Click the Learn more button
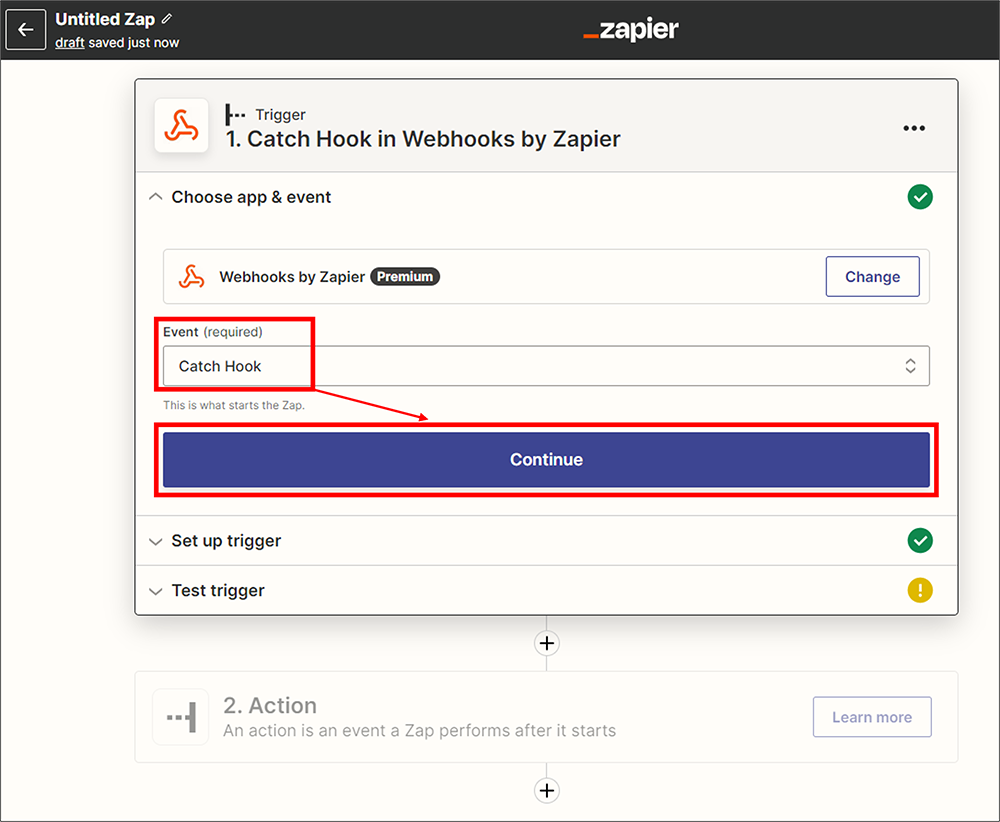This screenshot has height=822, width=1000. [872, 717]
